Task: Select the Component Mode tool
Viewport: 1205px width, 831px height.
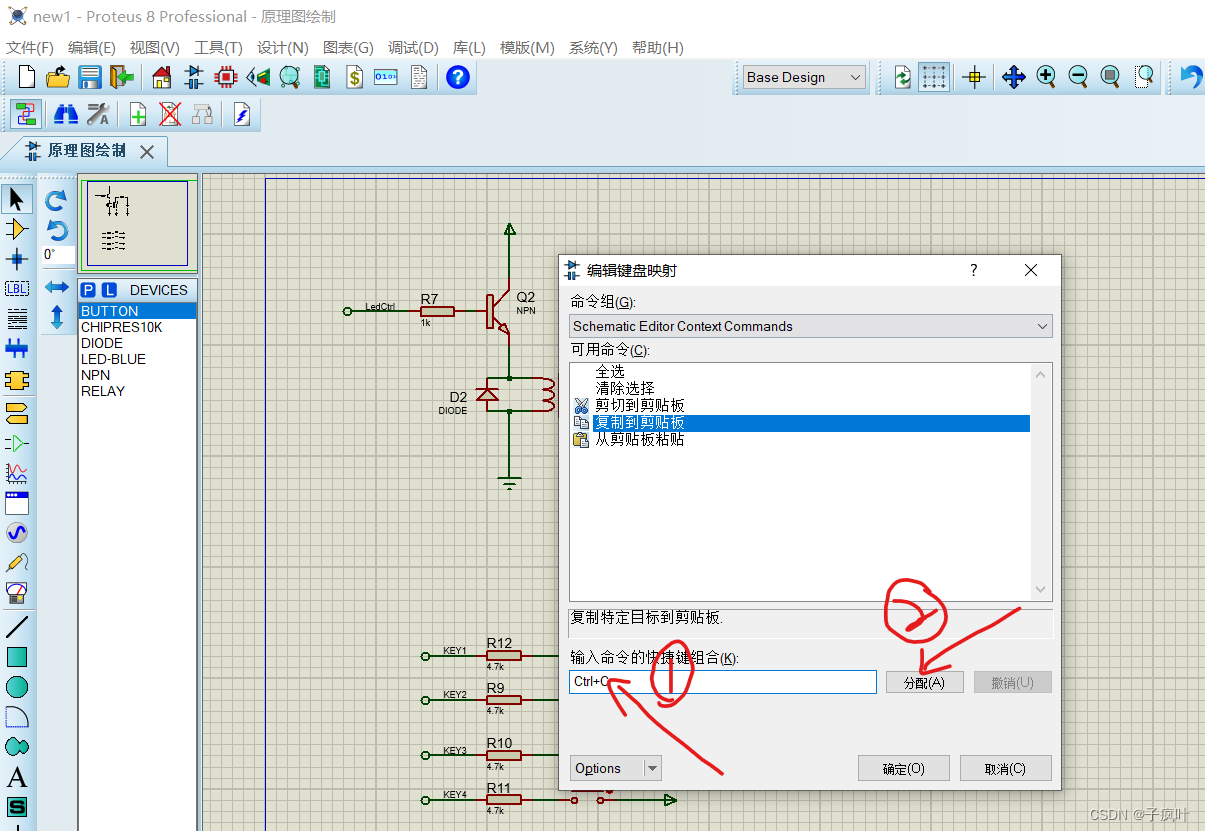Action: point(17,229)
